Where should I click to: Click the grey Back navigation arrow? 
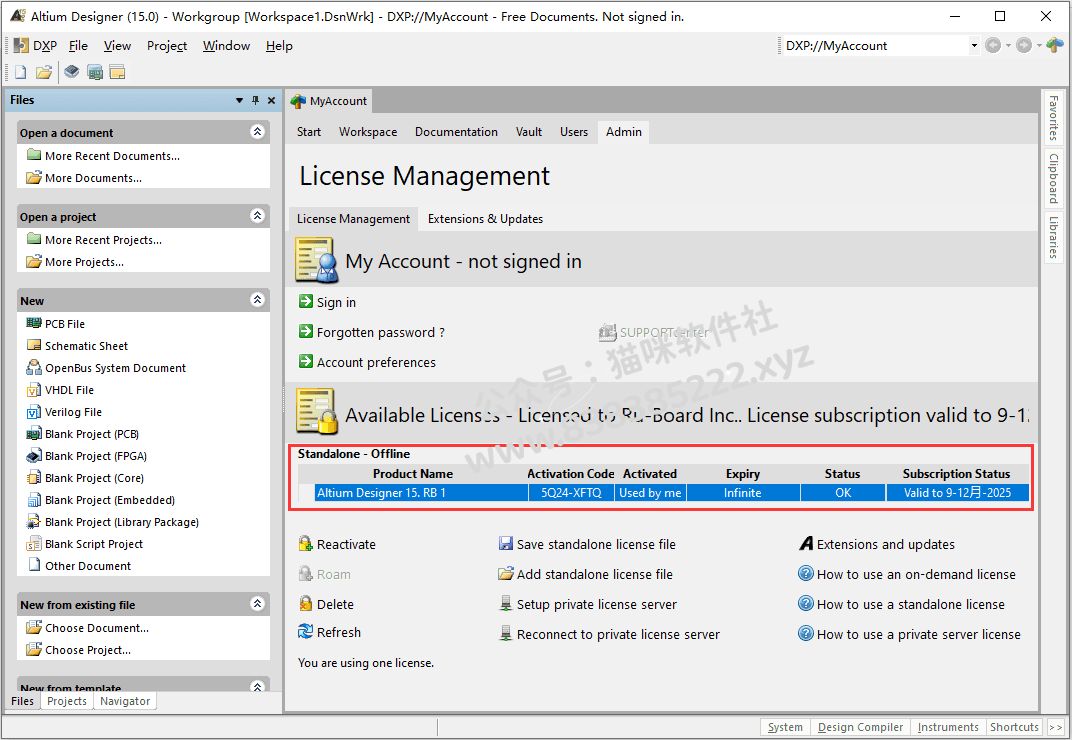point(993,45)
